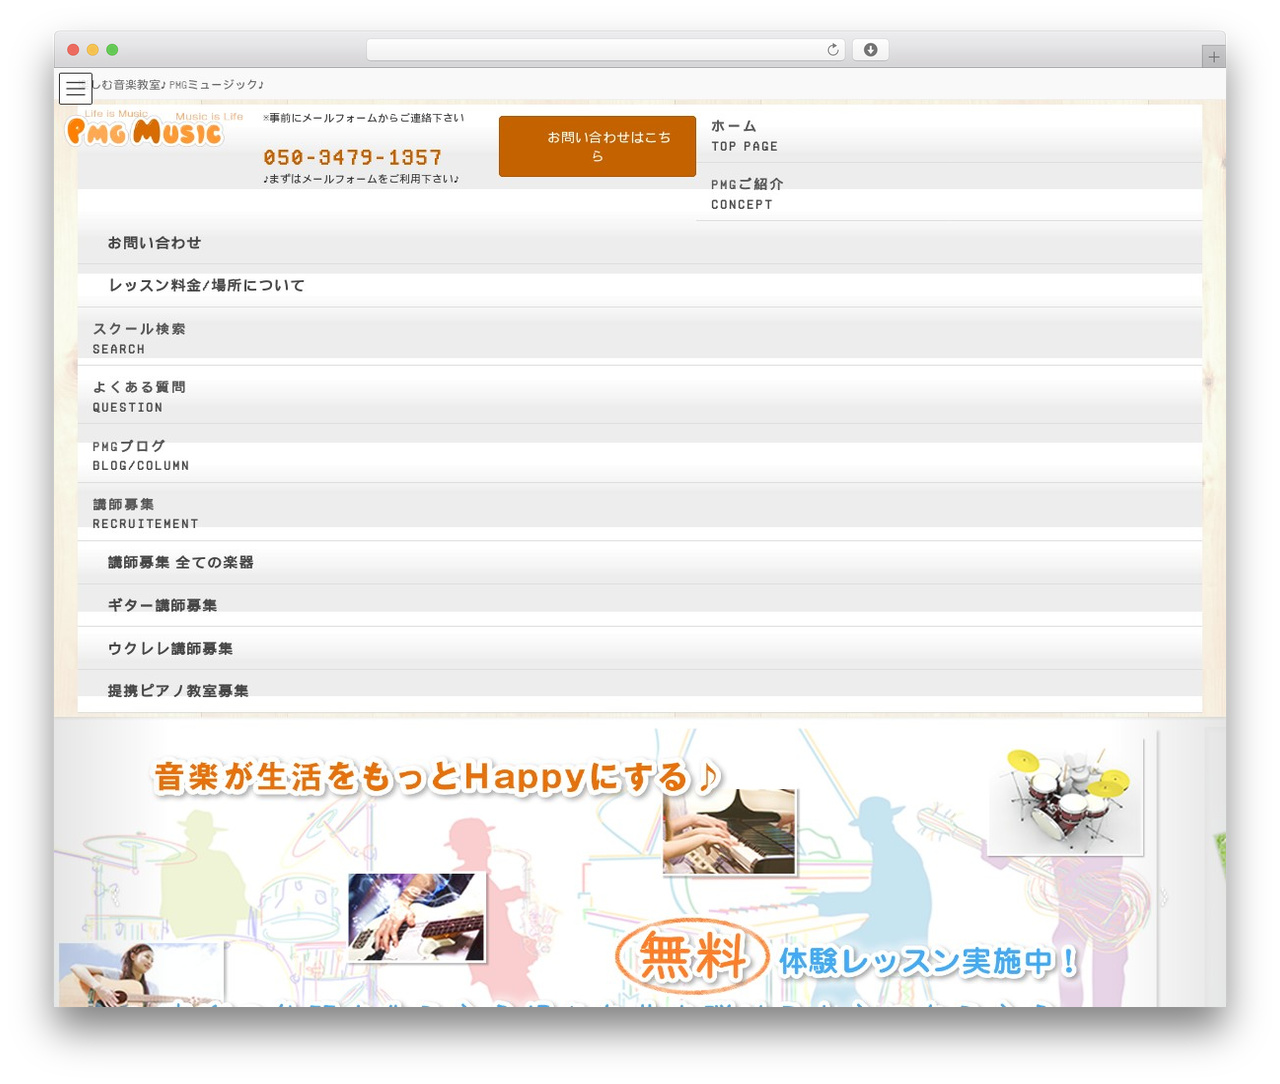Open the PMGご紹介 CONCEPT menu item

point(949,194)
